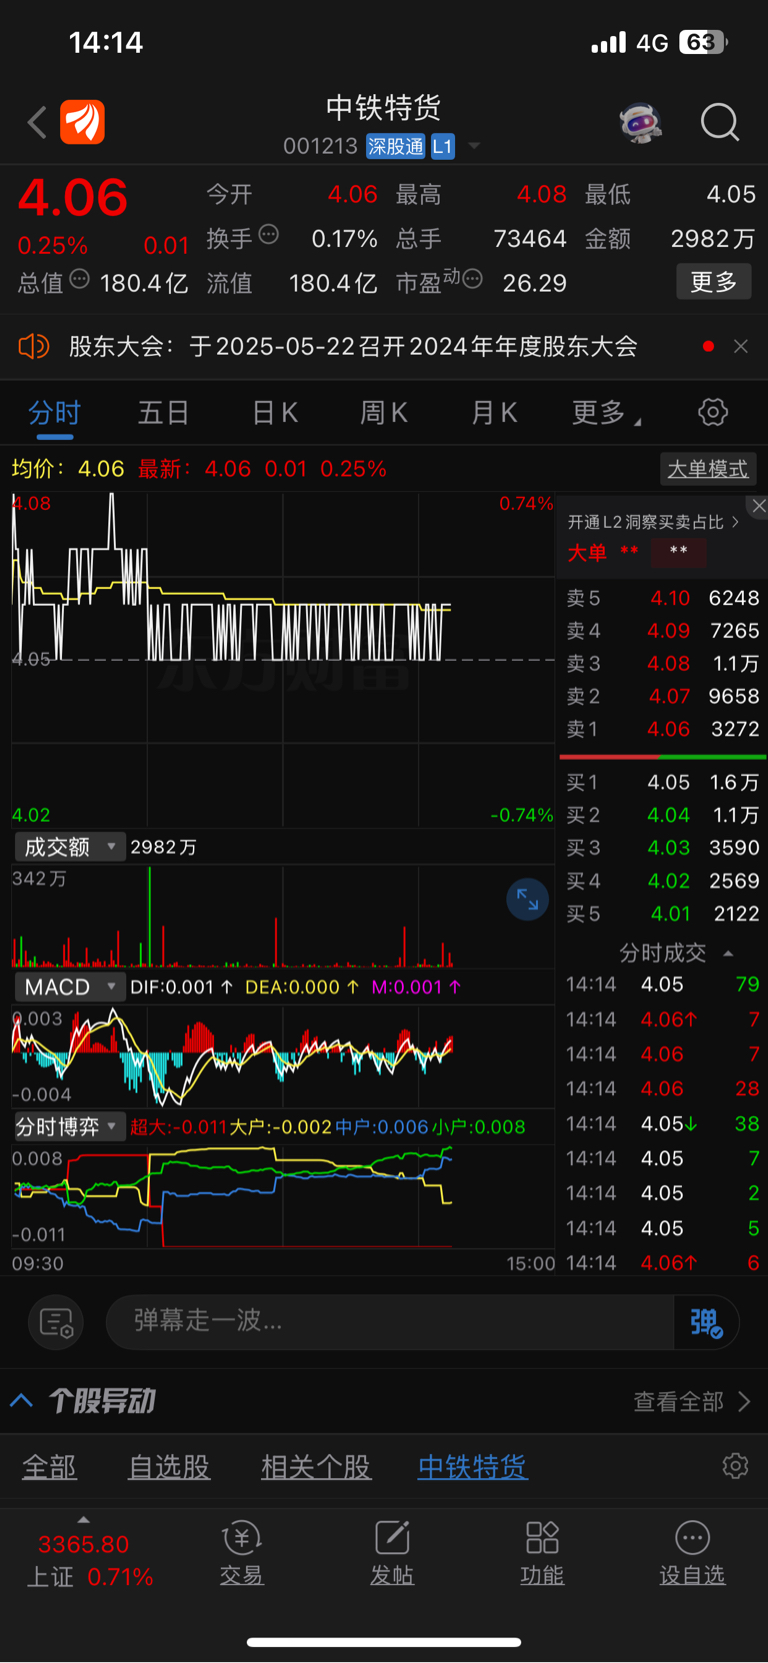
Task: Open the bullet comment settings icon
Action: (56, 1322)
